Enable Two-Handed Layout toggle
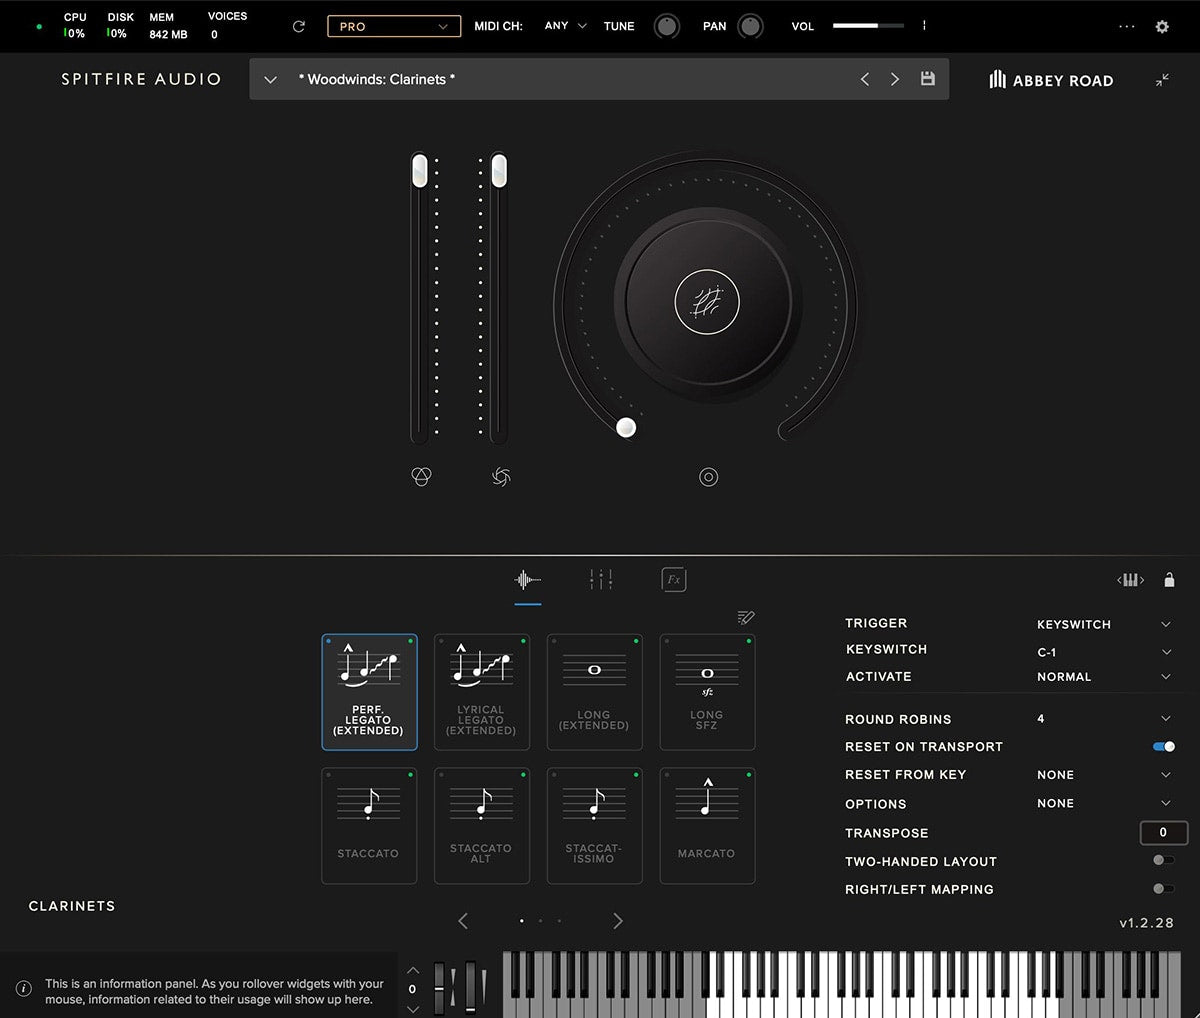Viewport: 1200px width, 1018px height. tap(1163, 860)
